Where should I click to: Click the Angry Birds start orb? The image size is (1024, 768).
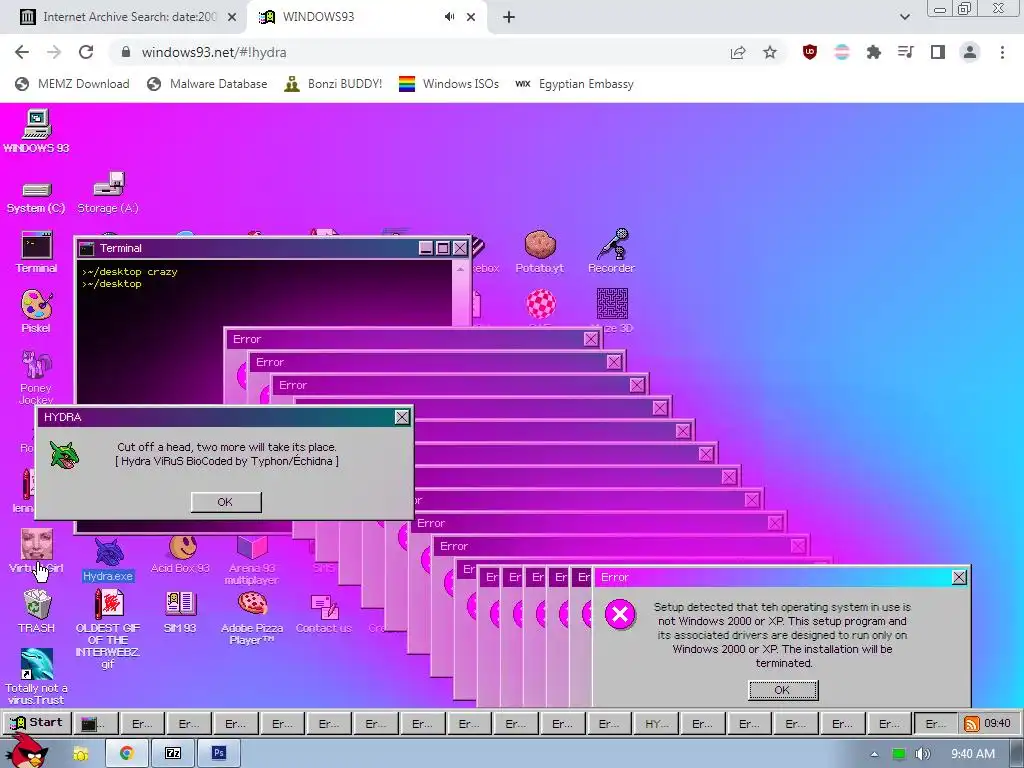(x=26, y=751)
